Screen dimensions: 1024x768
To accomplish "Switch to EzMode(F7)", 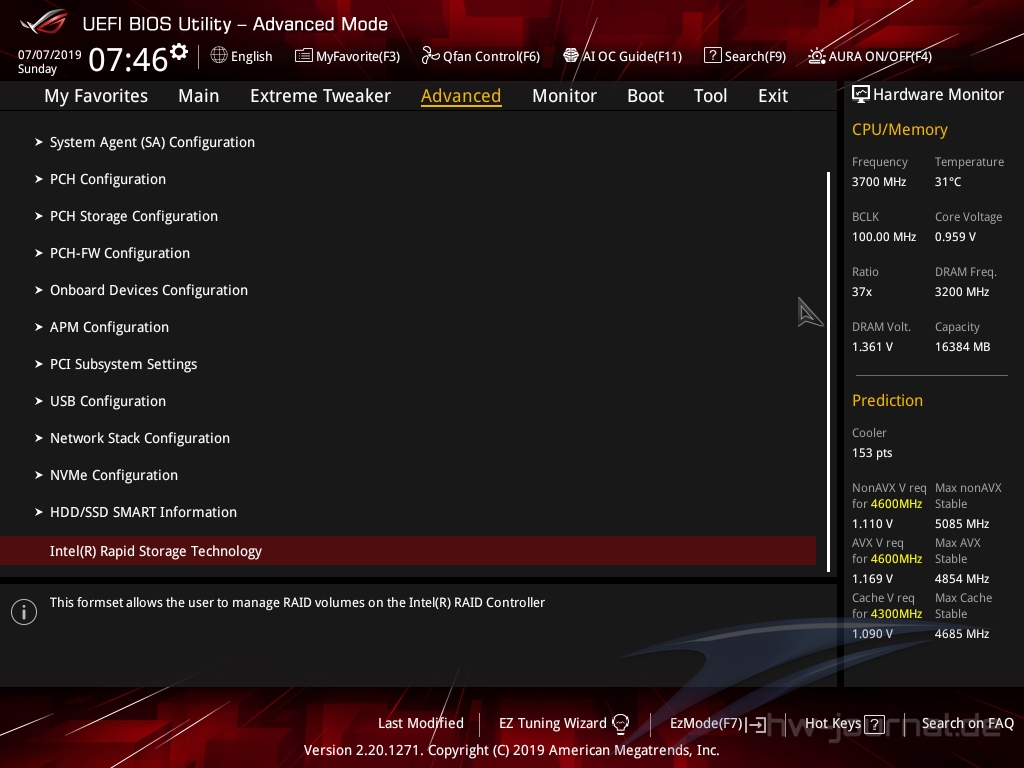I will [718, 724].
